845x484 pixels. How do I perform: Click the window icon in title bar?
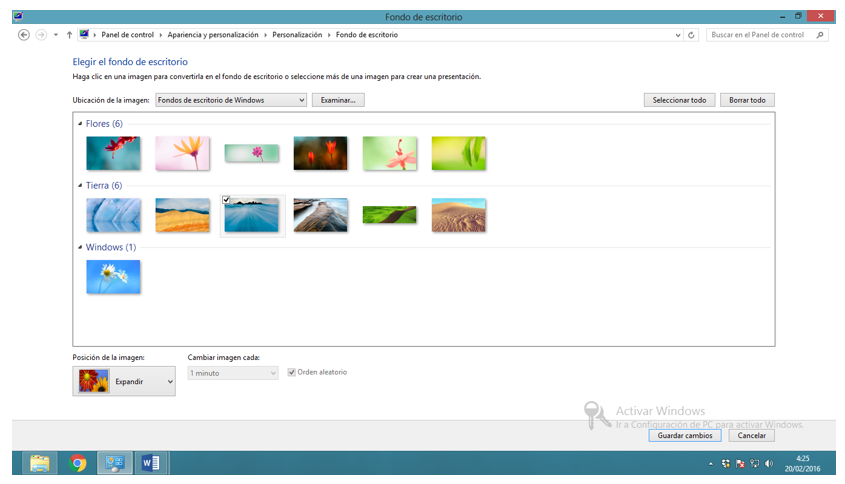18,16
